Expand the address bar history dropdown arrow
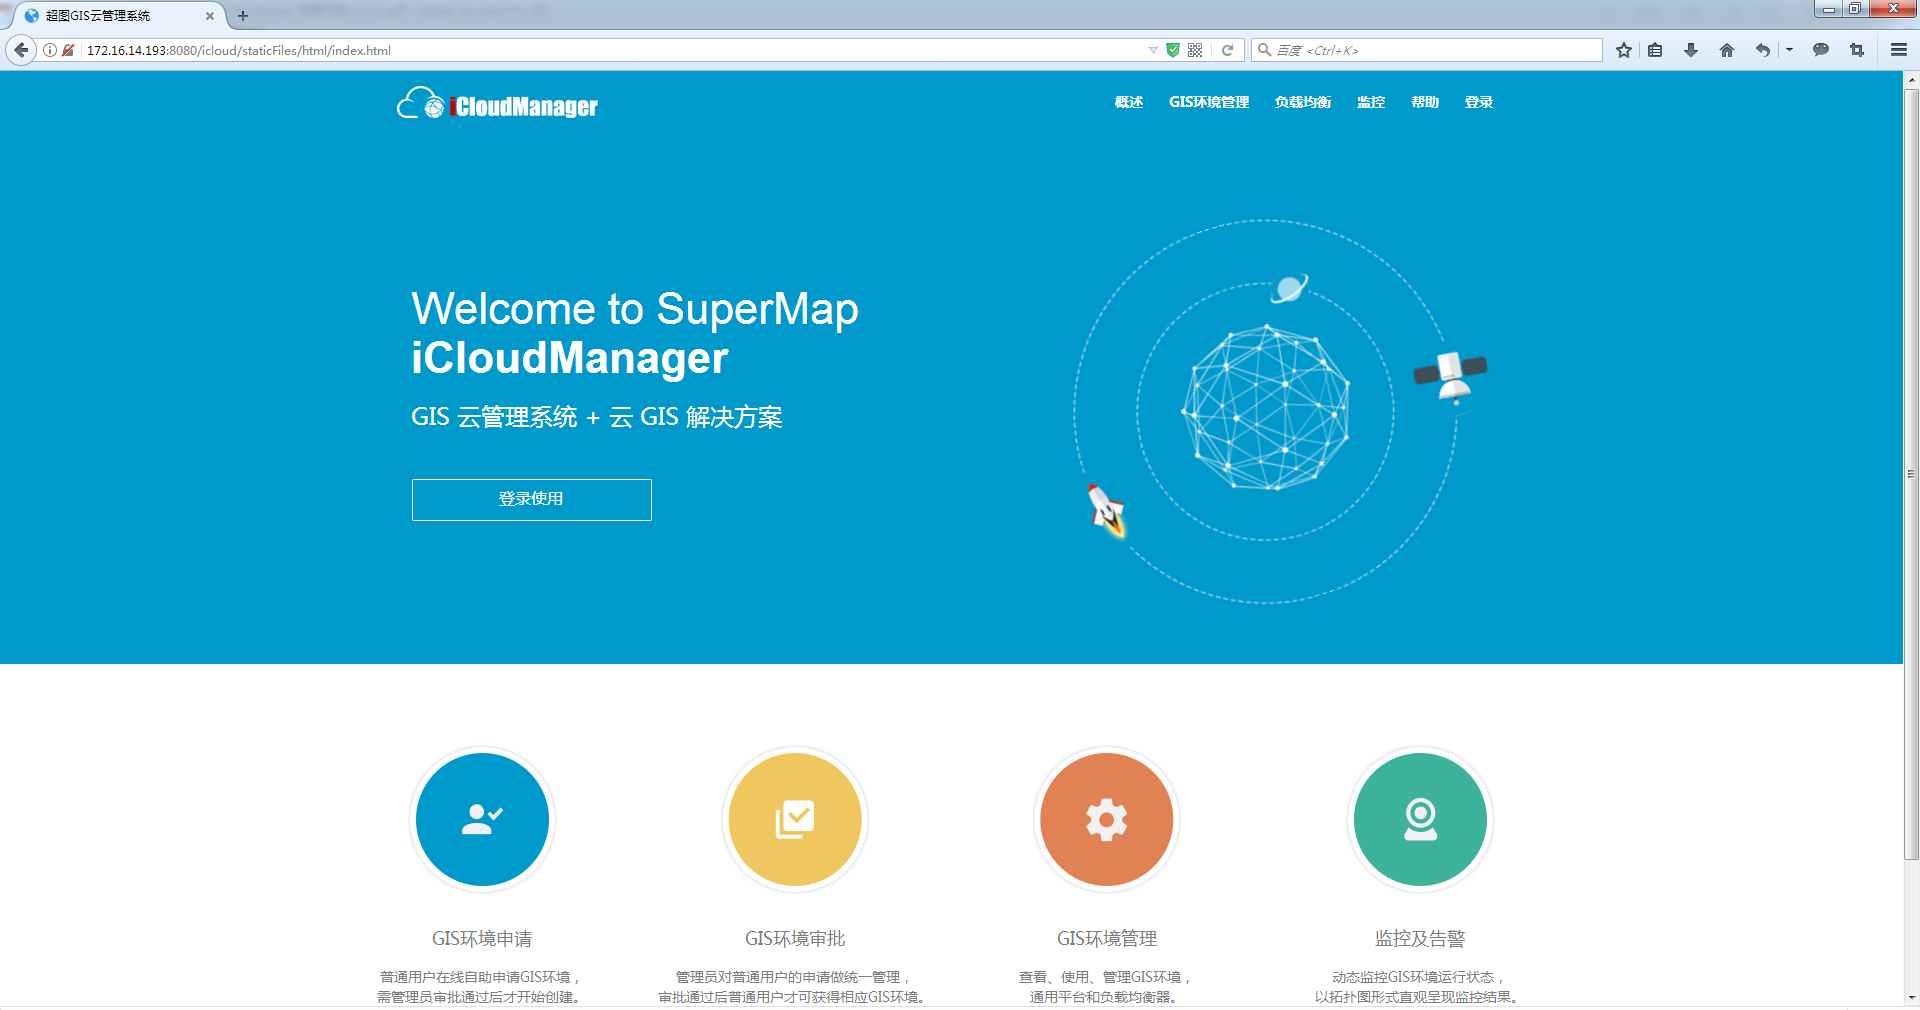Image resolution: width=1920 pixels, height=1010 pixels. [1153, 50]
